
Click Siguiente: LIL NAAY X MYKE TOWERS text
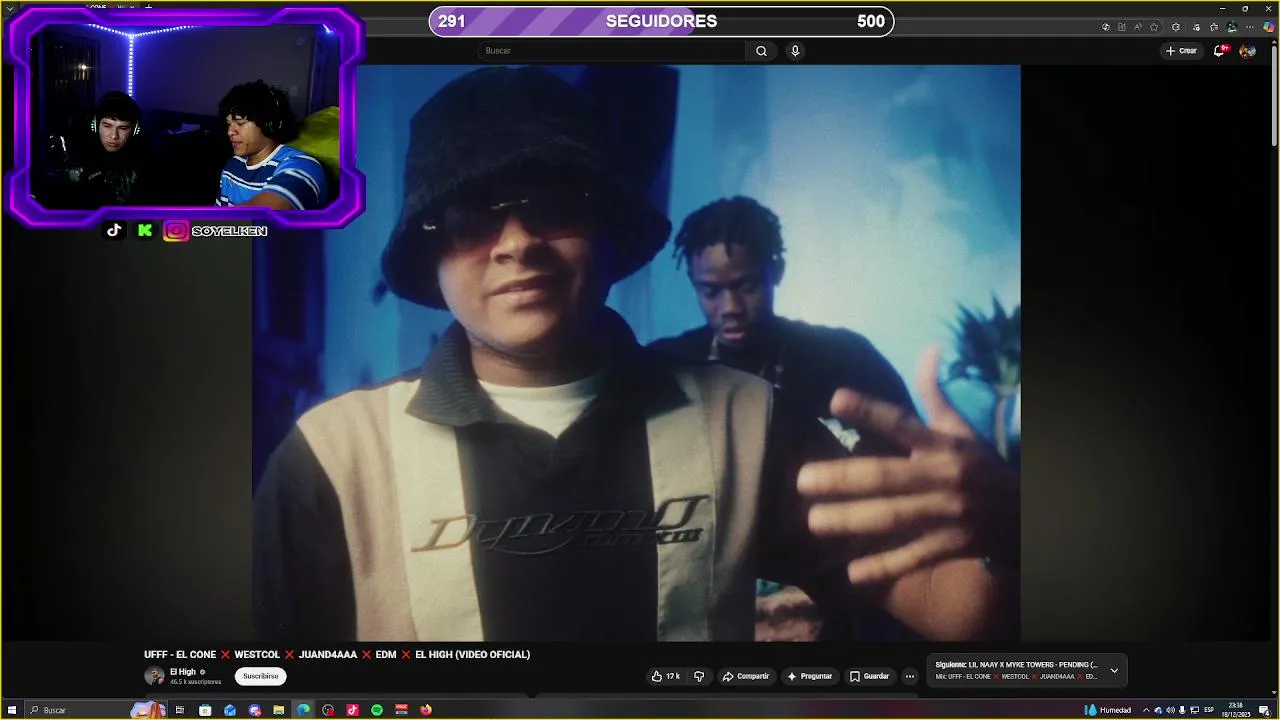(x=1016, y=665)
